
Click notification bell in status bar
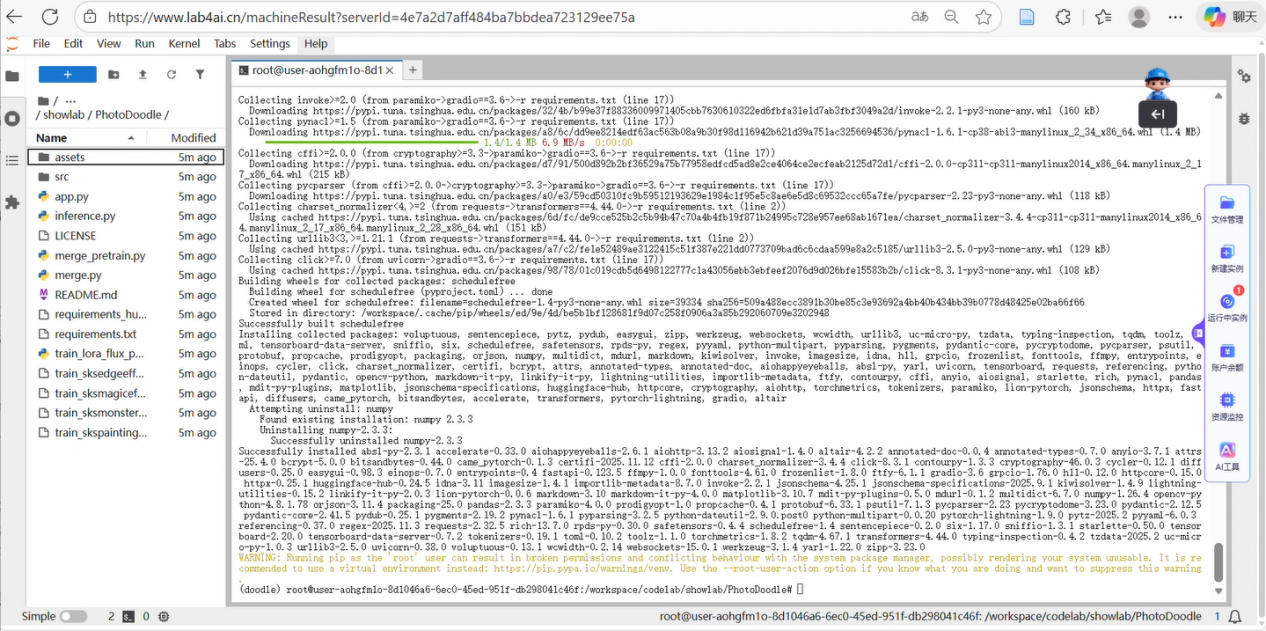pos(1235,617)
